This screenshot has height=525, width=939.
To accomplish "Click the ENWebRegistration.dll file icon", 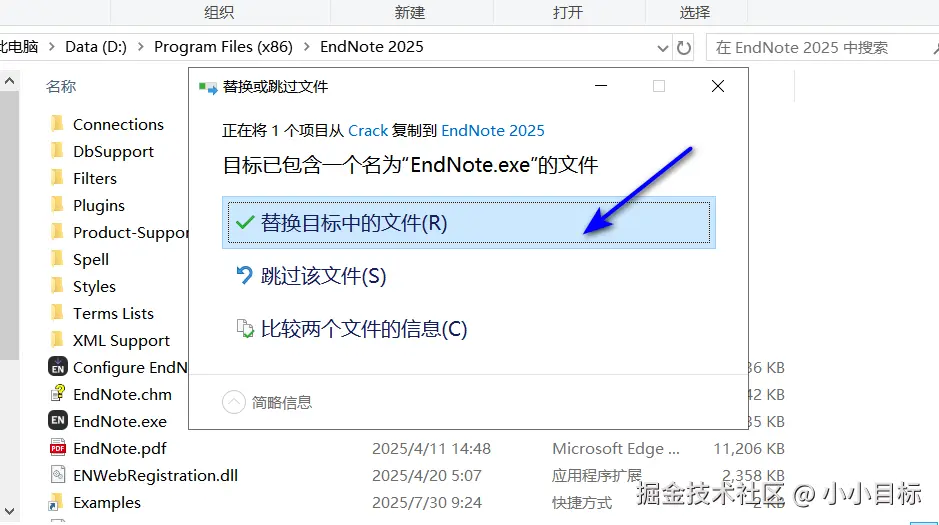I will click(57, 475).
